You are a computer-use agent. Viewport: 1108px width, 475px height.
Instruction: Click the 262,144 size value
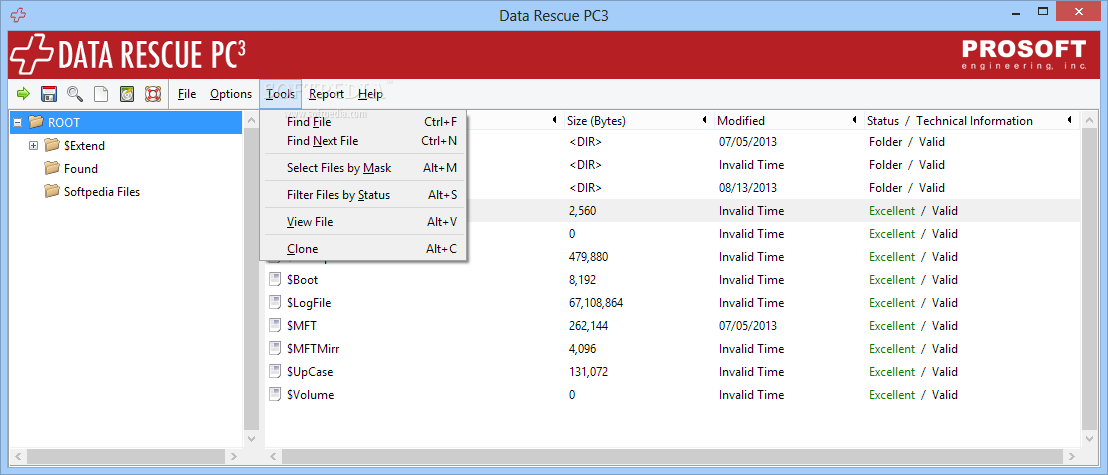tap(588, 325)
